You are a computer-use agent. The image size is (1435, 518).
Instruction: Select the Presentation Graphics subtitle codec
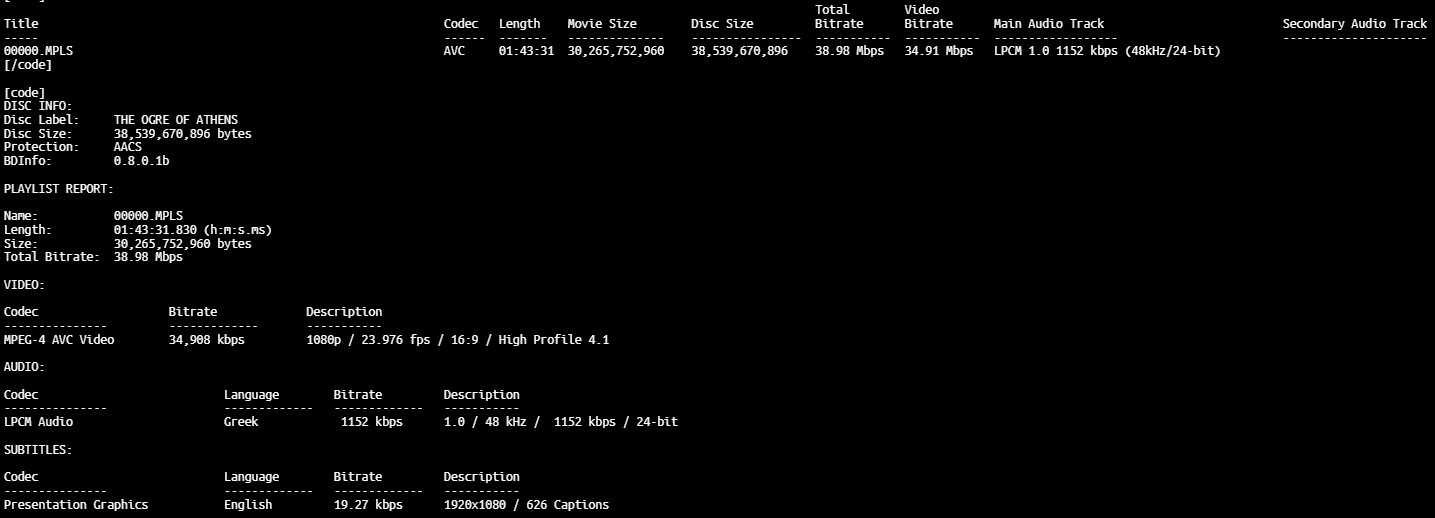pyautogui.click(x=76, y=505)
